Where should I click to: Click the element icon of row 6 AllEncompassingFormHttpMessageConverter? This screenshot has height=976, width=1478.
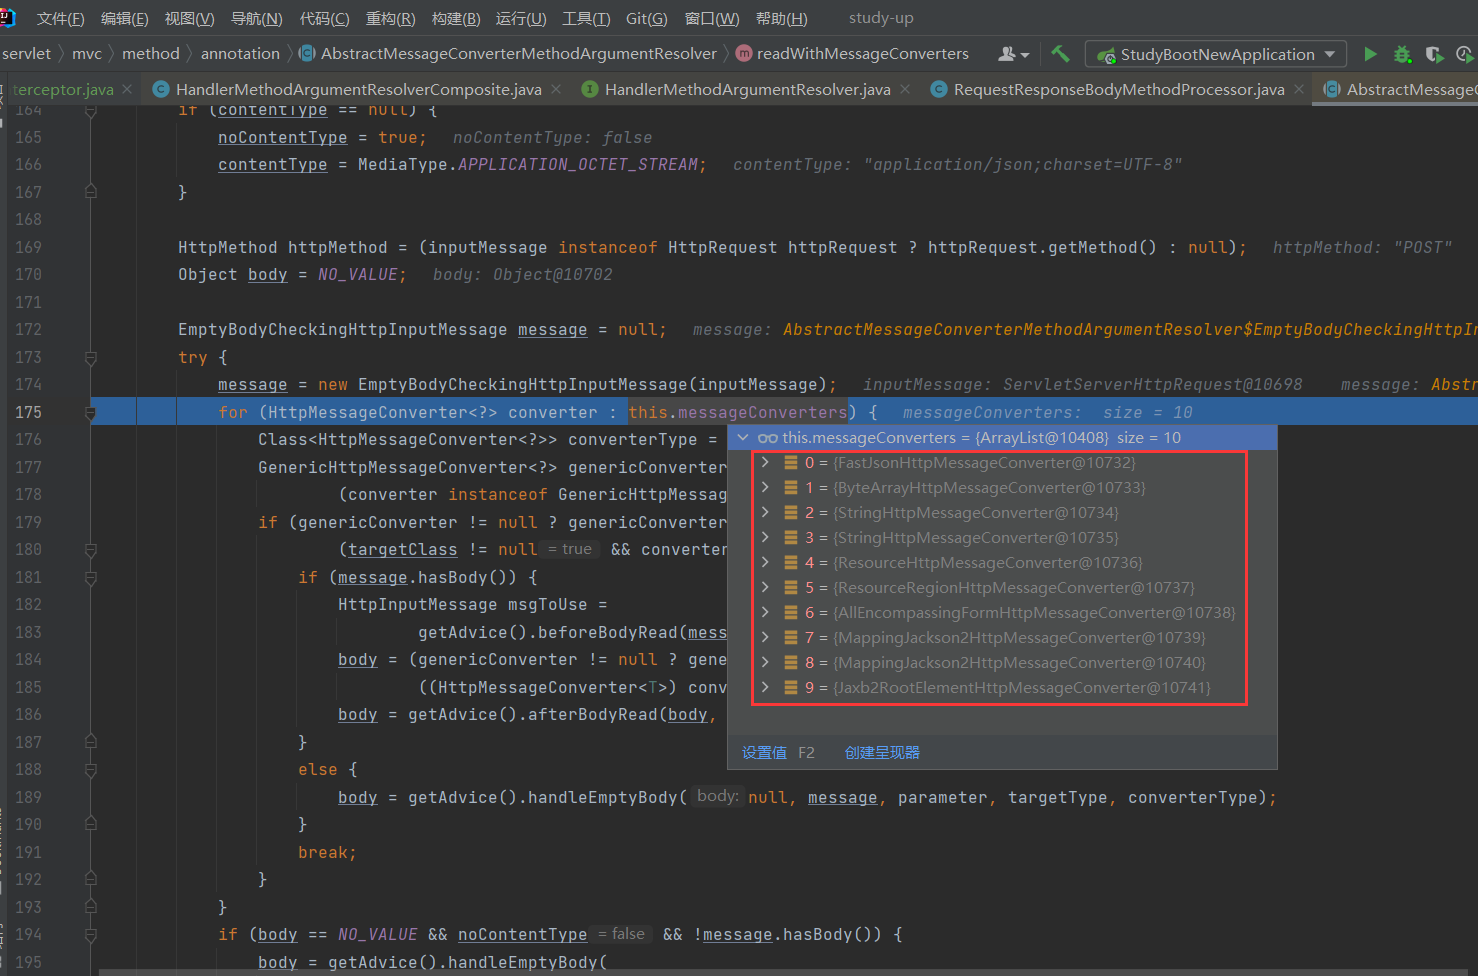(791, 613)
